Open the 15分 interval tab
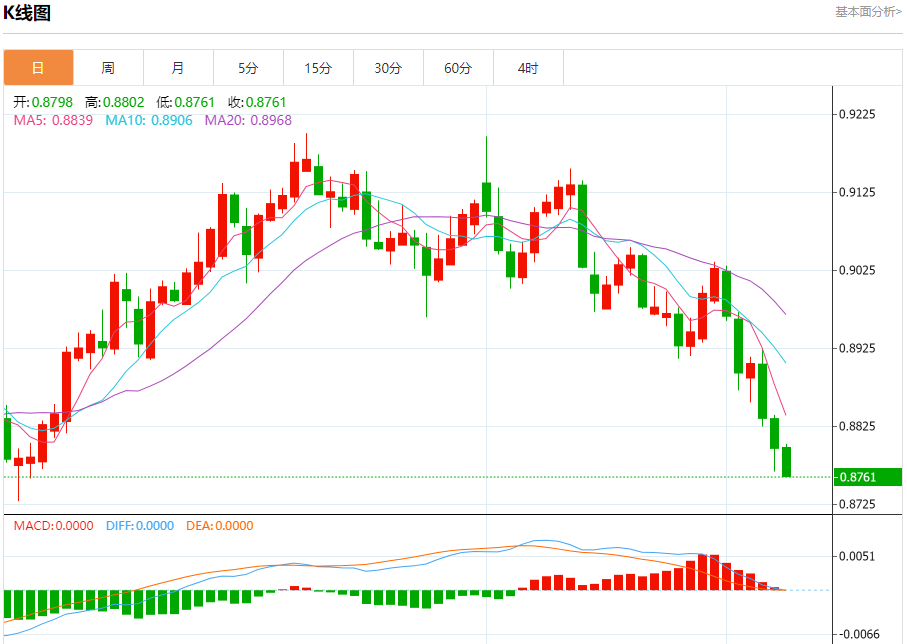907x644 pixels. pyautogui.click(x=318, y=68)
